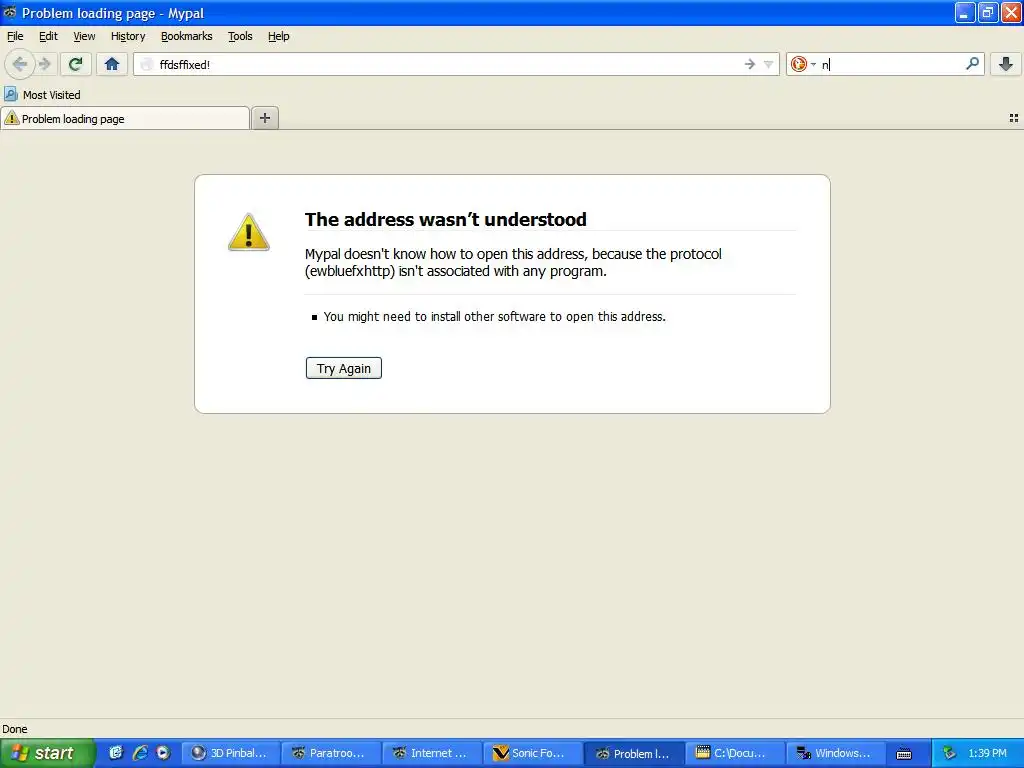Open the History menu
Image resolution: width=1024 pixels, height=768 pixels.
(128, 36)
